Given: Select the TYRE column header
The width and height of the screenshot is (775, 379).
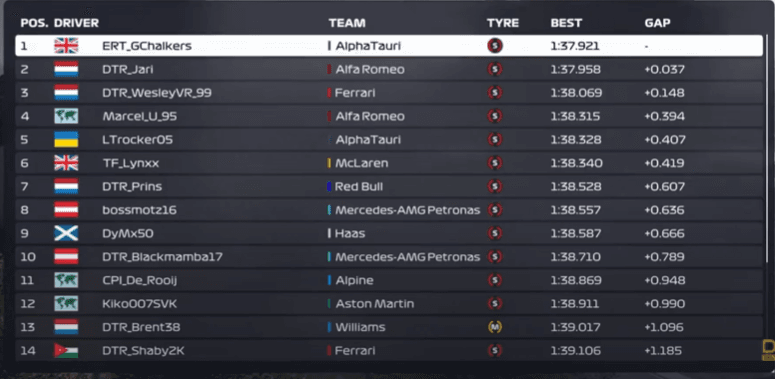Looking at the screenshot, I should tap(503, 23).
